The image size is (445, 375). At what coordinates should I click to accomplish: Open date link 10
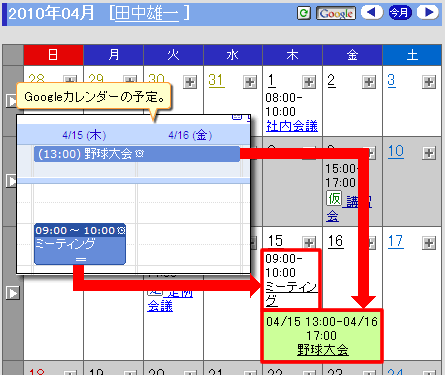click(x=396, y=151)
